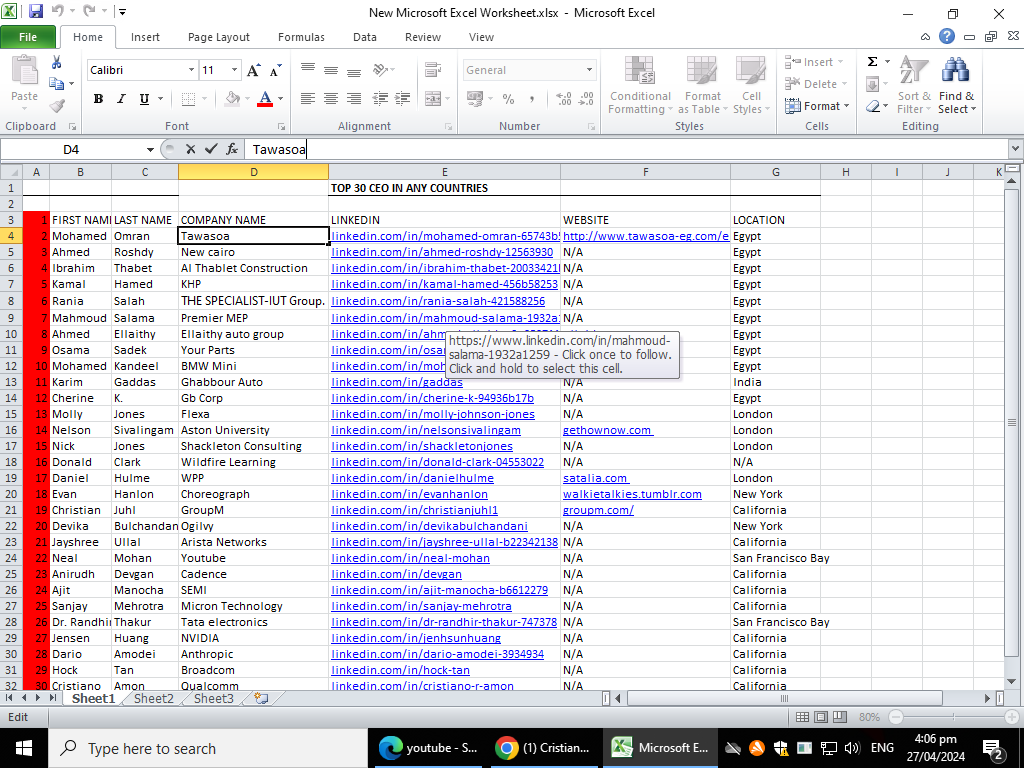Select cell containing Anthropic

(253, 654)
